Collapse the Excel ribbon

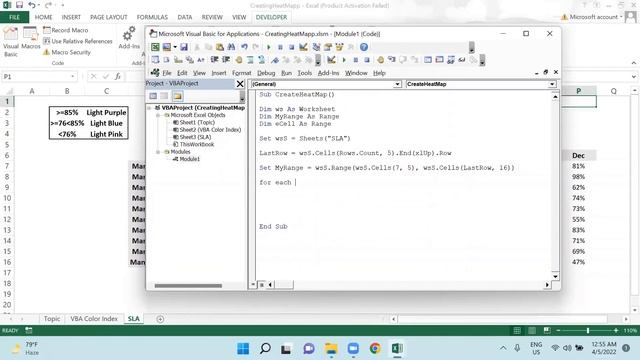pyautogui.click(x=633, y=63)
